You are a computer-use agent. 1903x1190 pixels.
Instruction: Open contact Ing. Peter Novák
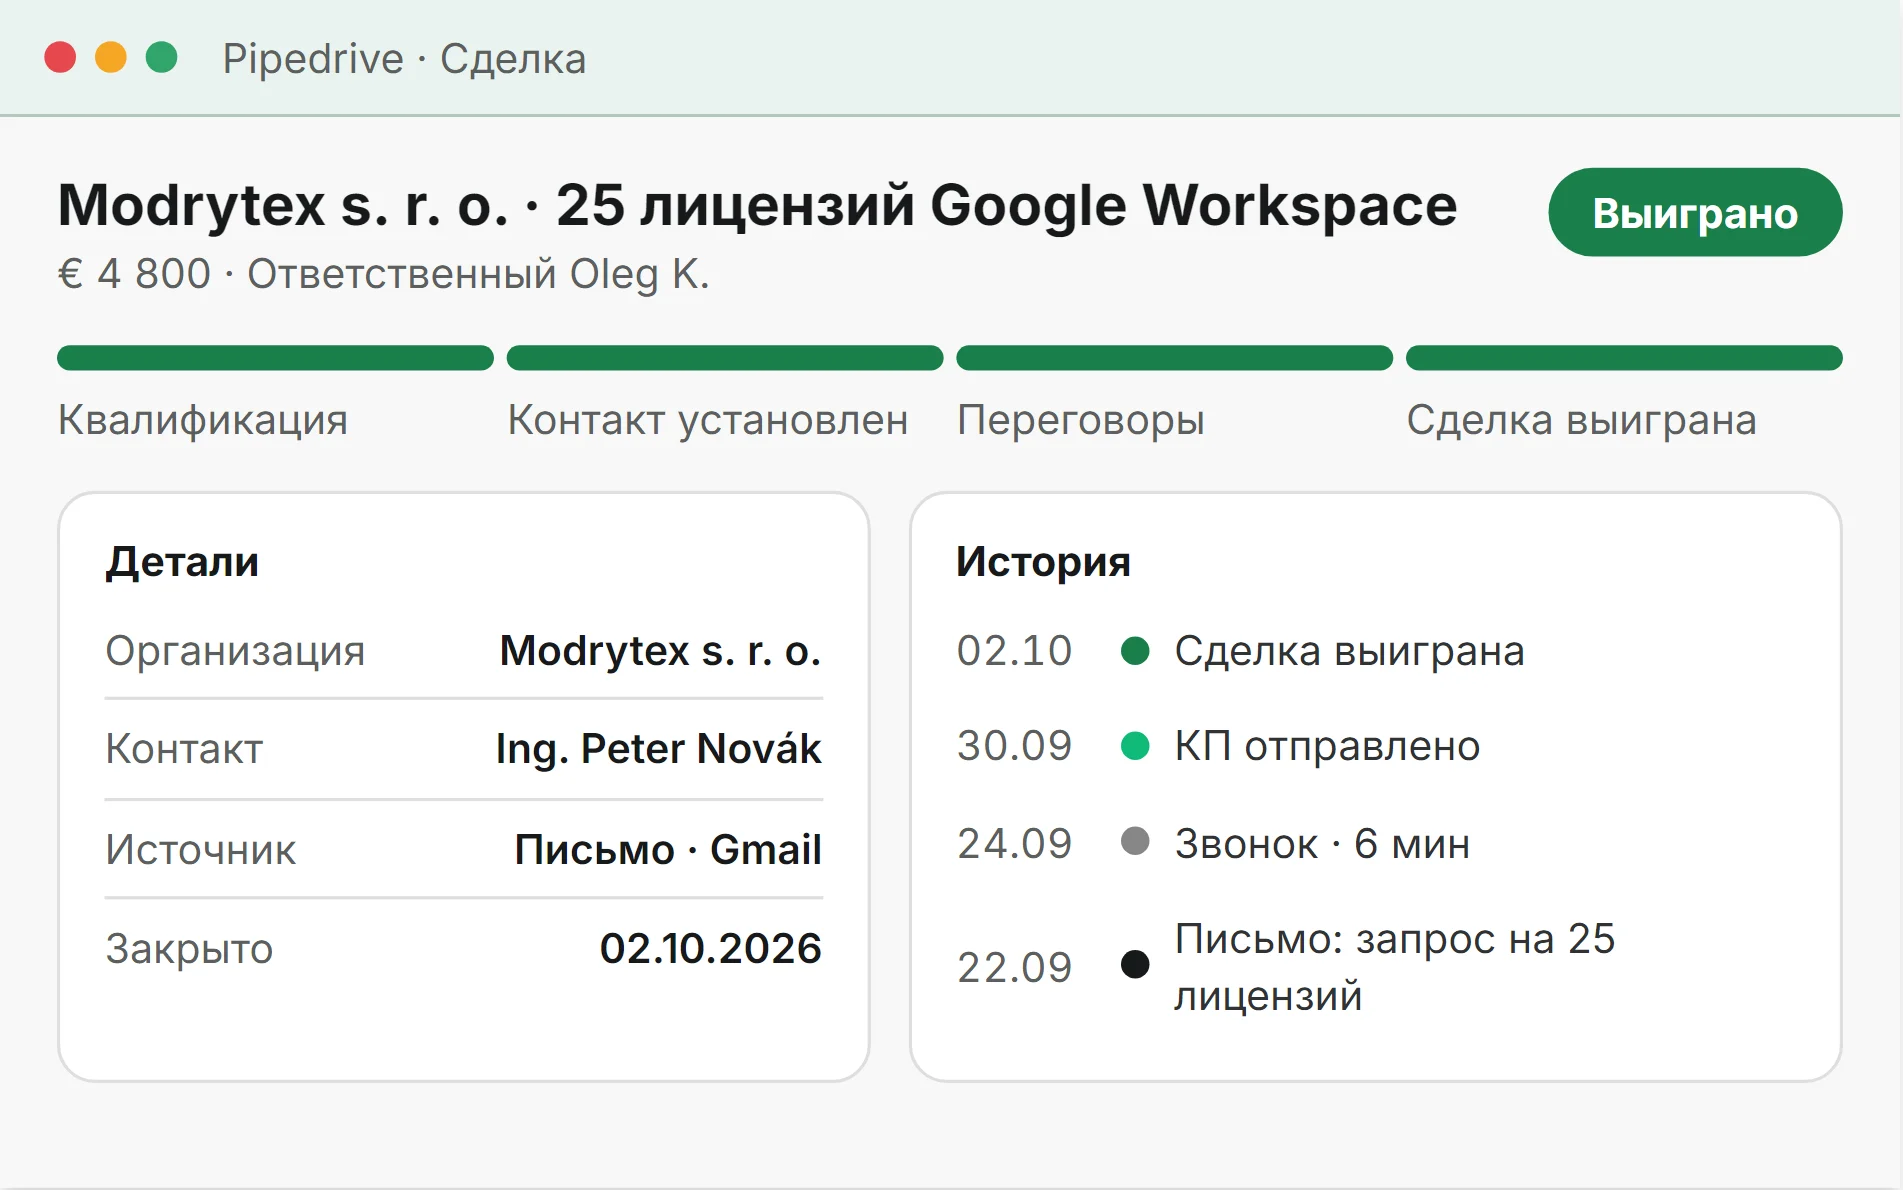pyautogui.click(x=658, y=749)
